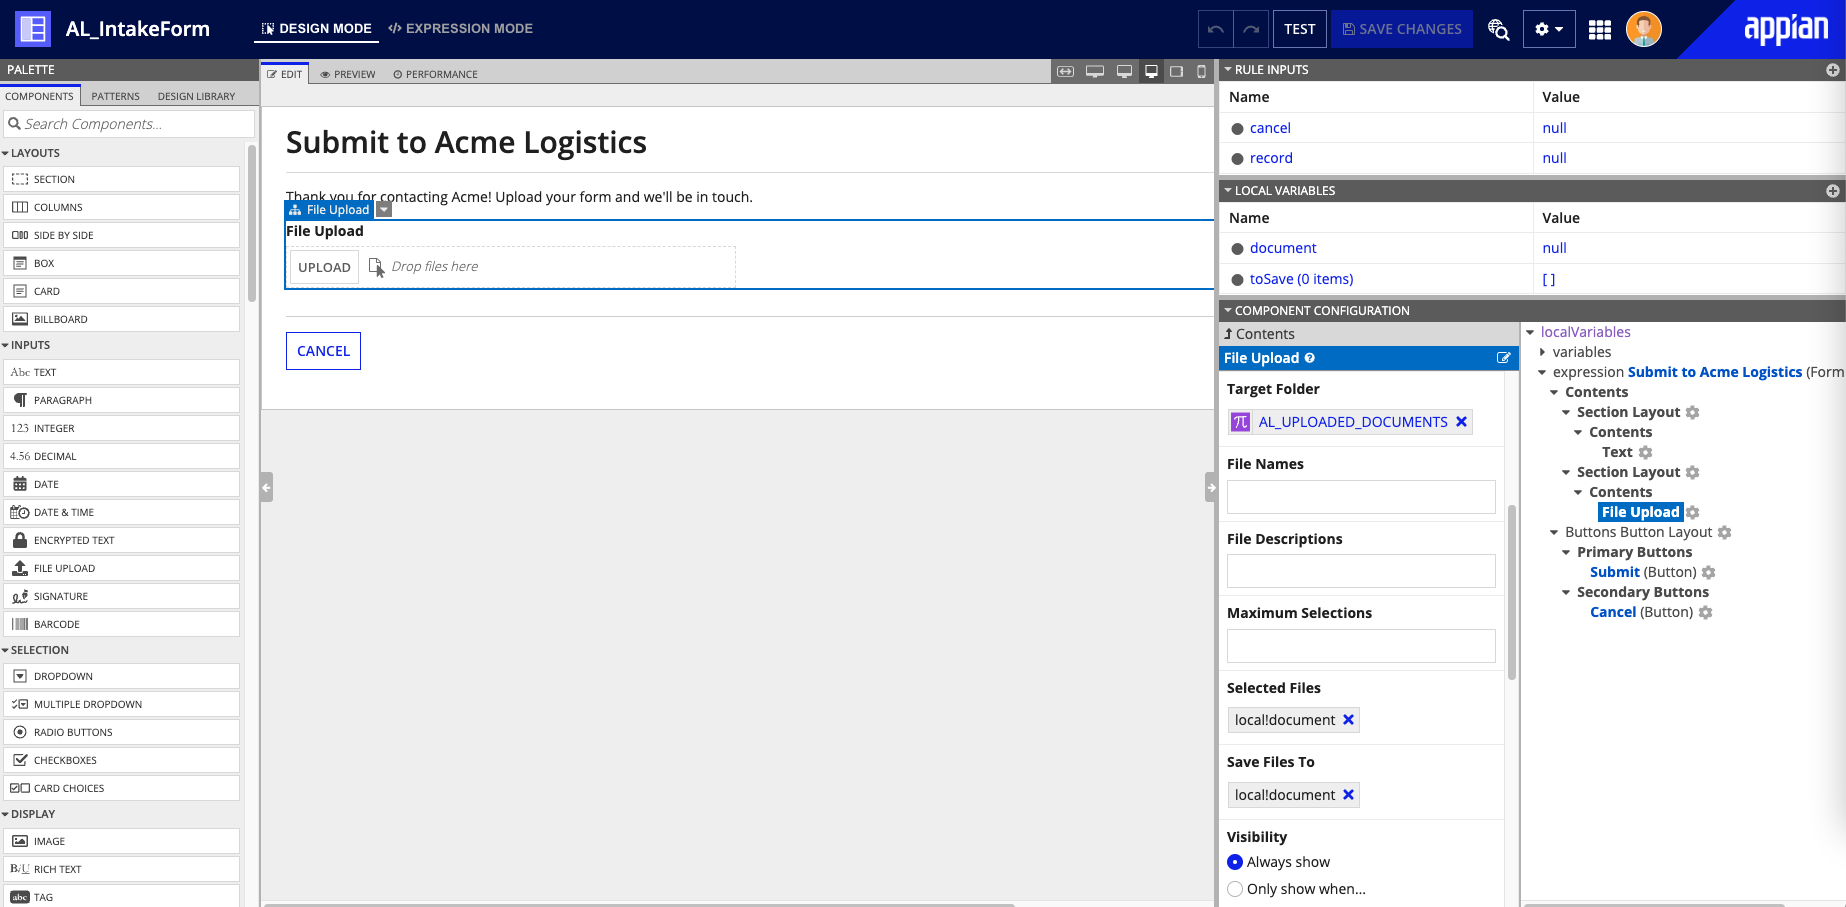Click gear next to first Section Layout
1846x907 pixels.
(1693, 412)
